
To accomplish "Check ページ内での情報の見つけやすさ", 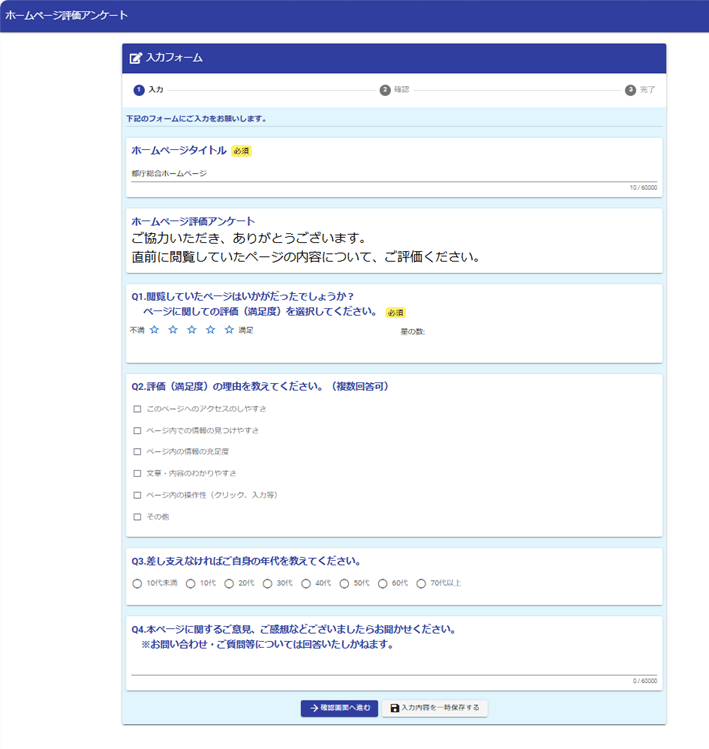I will click(x=137, y=430).
